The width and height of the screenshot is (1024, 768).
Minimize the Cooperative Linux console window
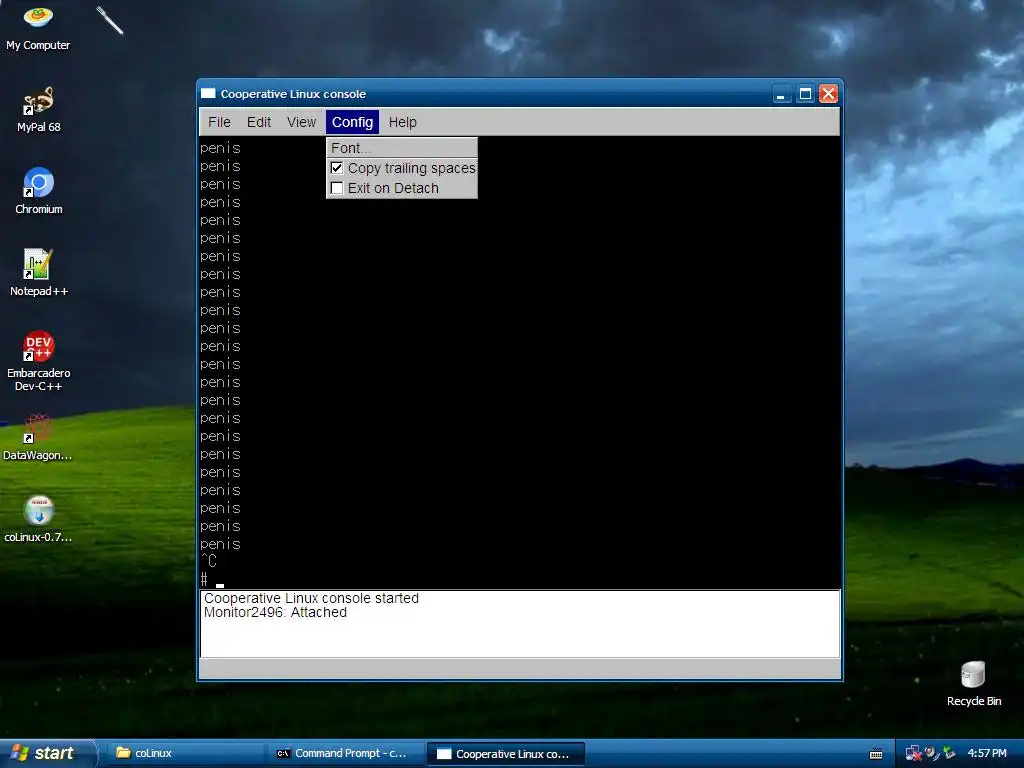(x=781, y=94)
